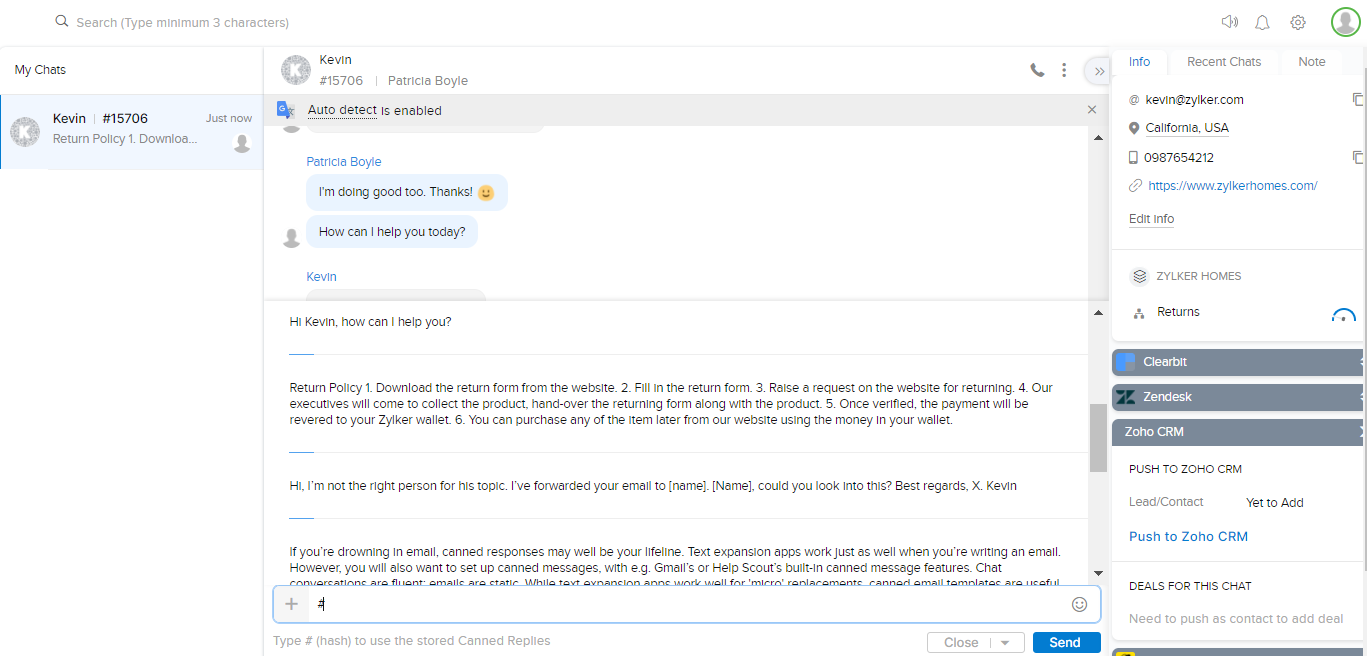Image resolution: width=1367 pixels, height=656 pixels.
Task: Click the Push to Zoho CRM link
Action: point(1188,537)
